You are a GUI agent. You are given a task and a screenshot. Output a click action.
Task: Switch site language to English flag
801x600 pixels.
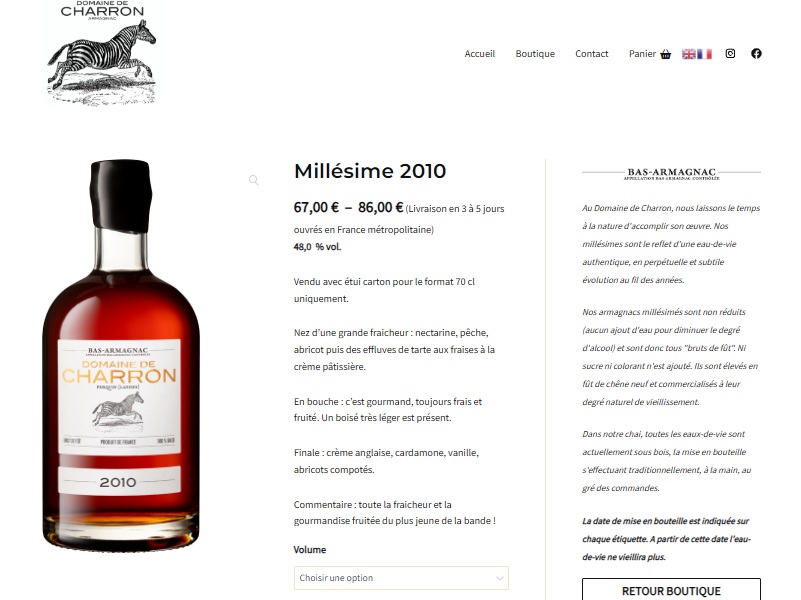[x=689, y=54]
